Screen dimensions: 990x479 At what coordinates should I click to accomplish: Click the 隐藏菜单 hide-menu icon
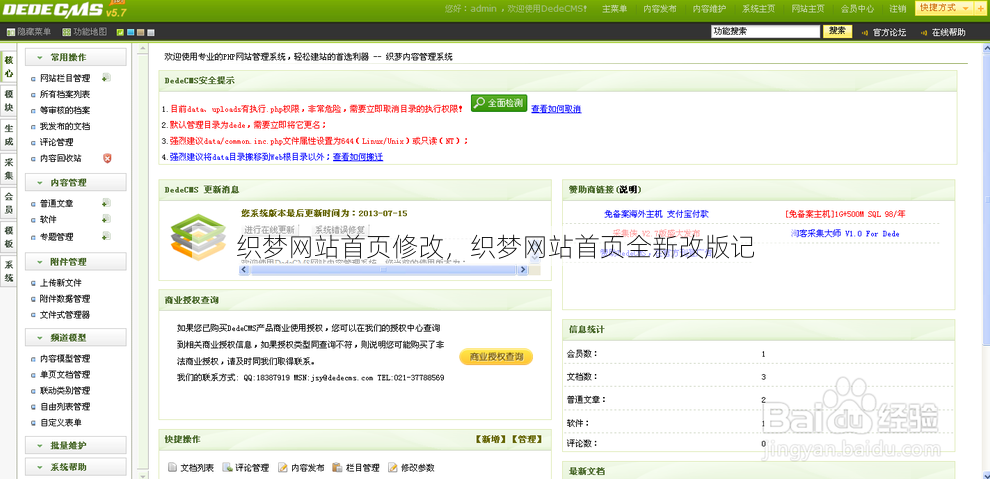[x=10, y=32]
